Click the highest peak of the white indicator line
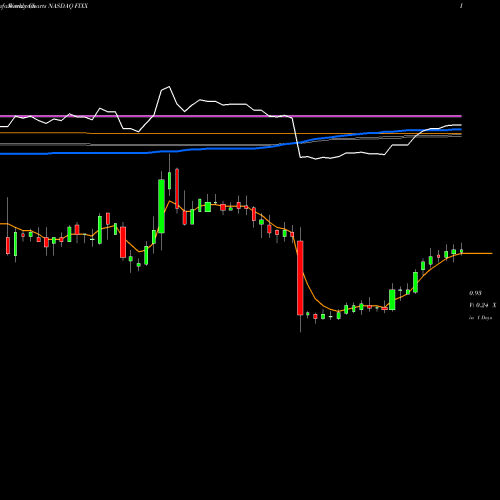Viewport: 500px width, 500px height. [169, 87]
